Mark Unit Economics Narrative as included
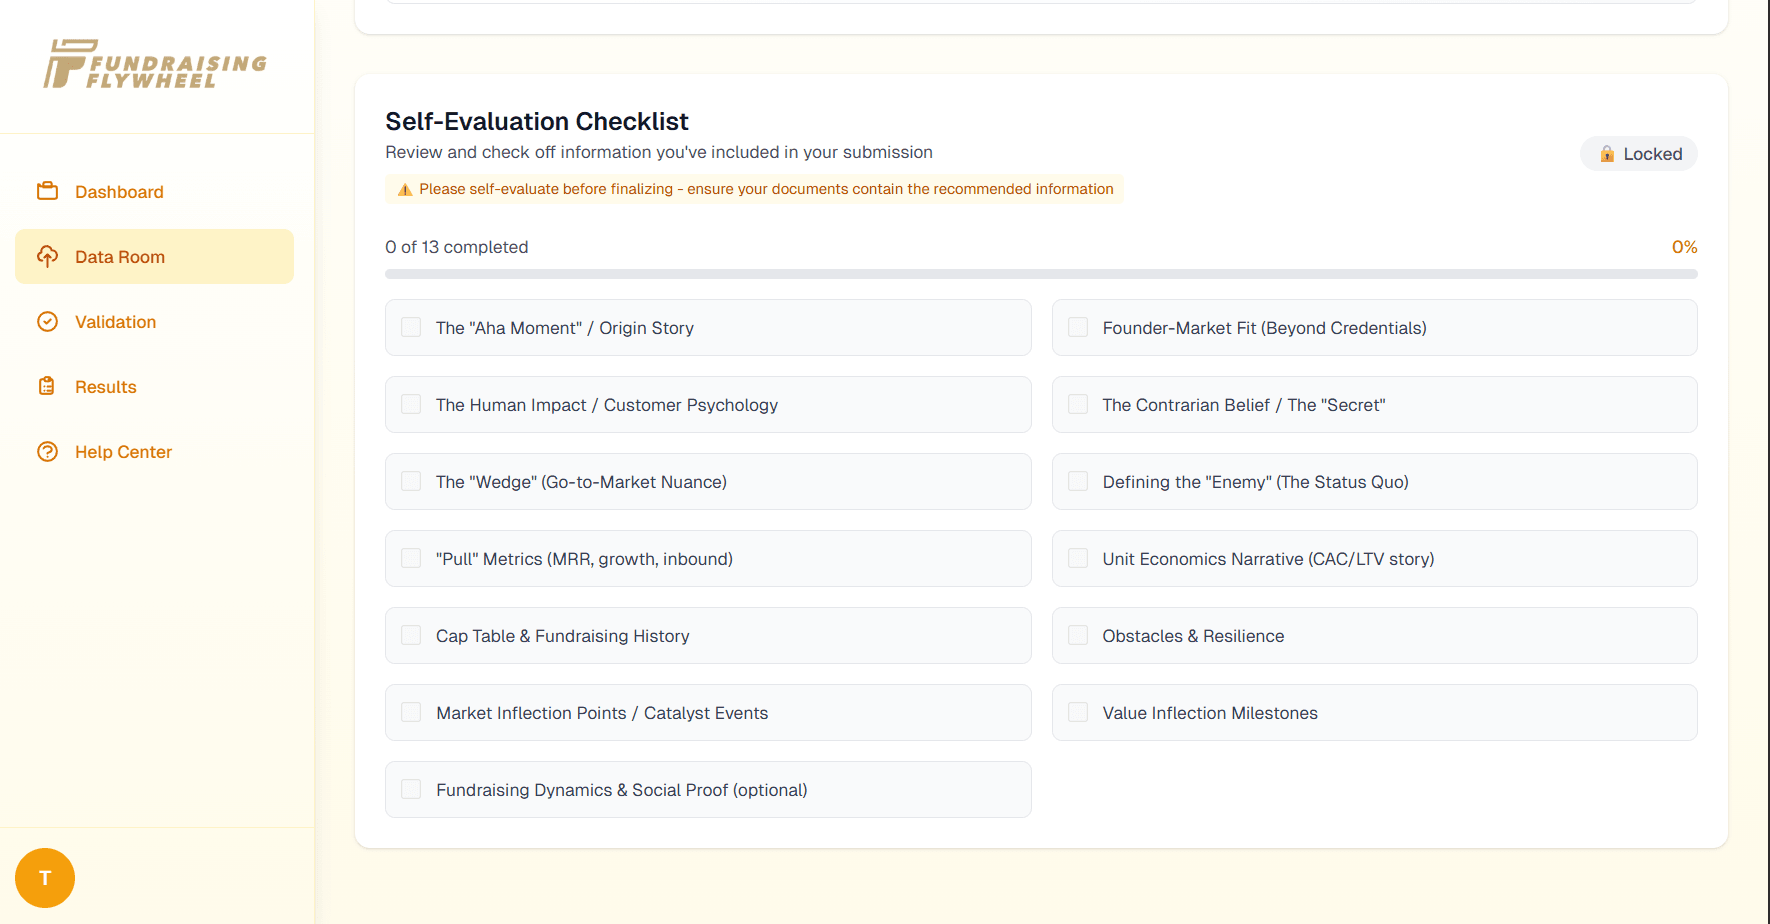1770x924 pixels. (x=1078, y=558)
